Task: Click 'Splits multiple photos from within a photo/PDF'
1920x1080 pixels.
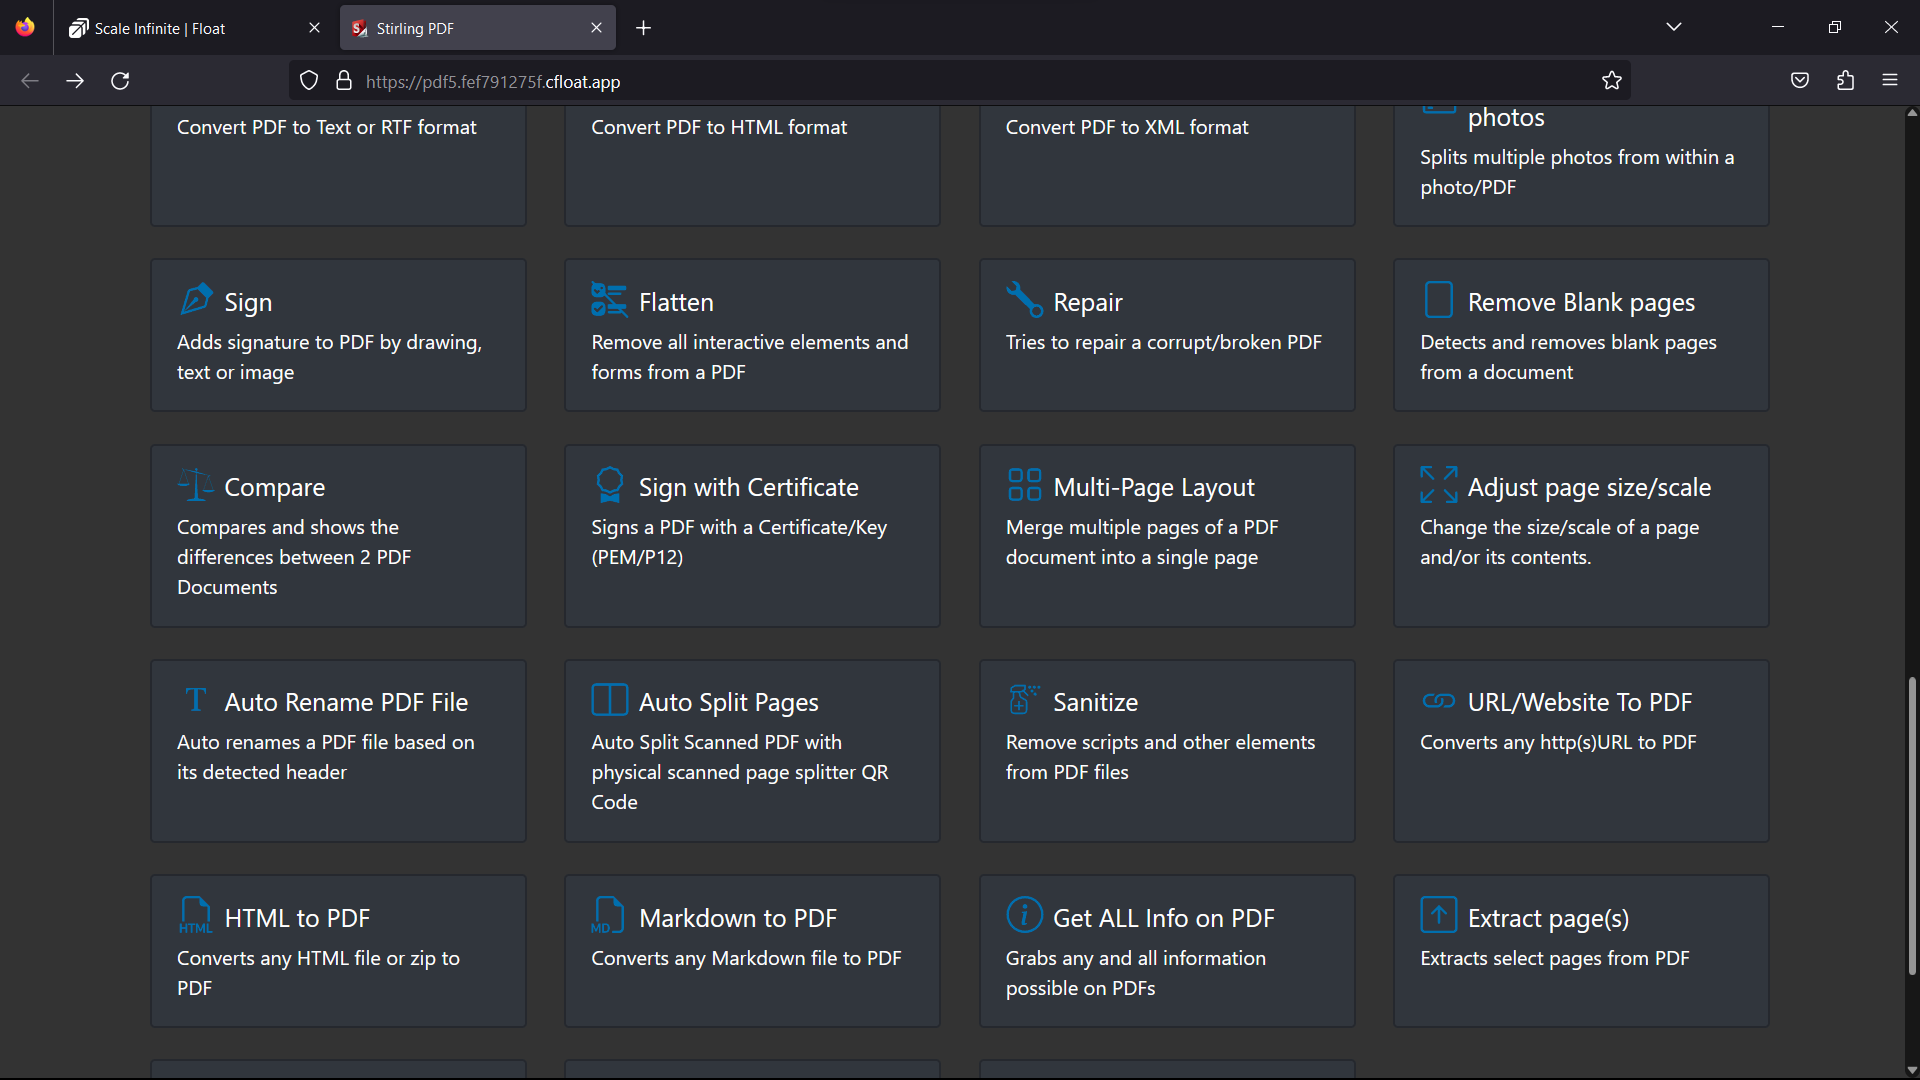Action: [1576, 172]
